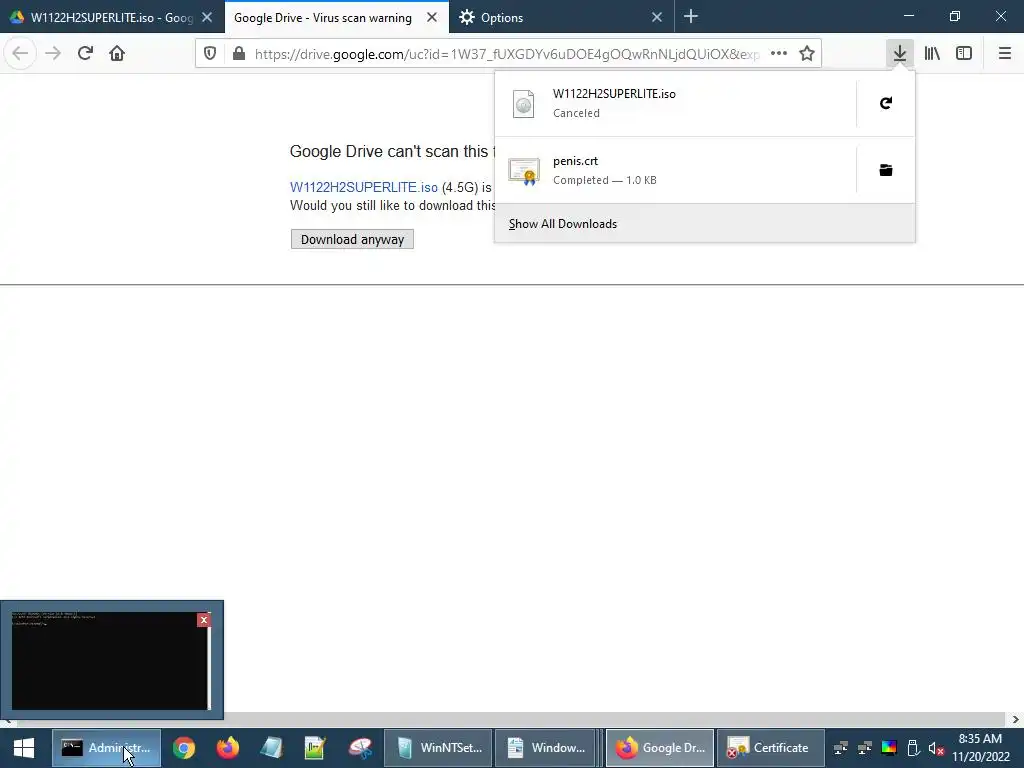Viewport: 1024px width, 768px height.
Task: Show sidebars toolbar button
Action: [x=964, y=54]
